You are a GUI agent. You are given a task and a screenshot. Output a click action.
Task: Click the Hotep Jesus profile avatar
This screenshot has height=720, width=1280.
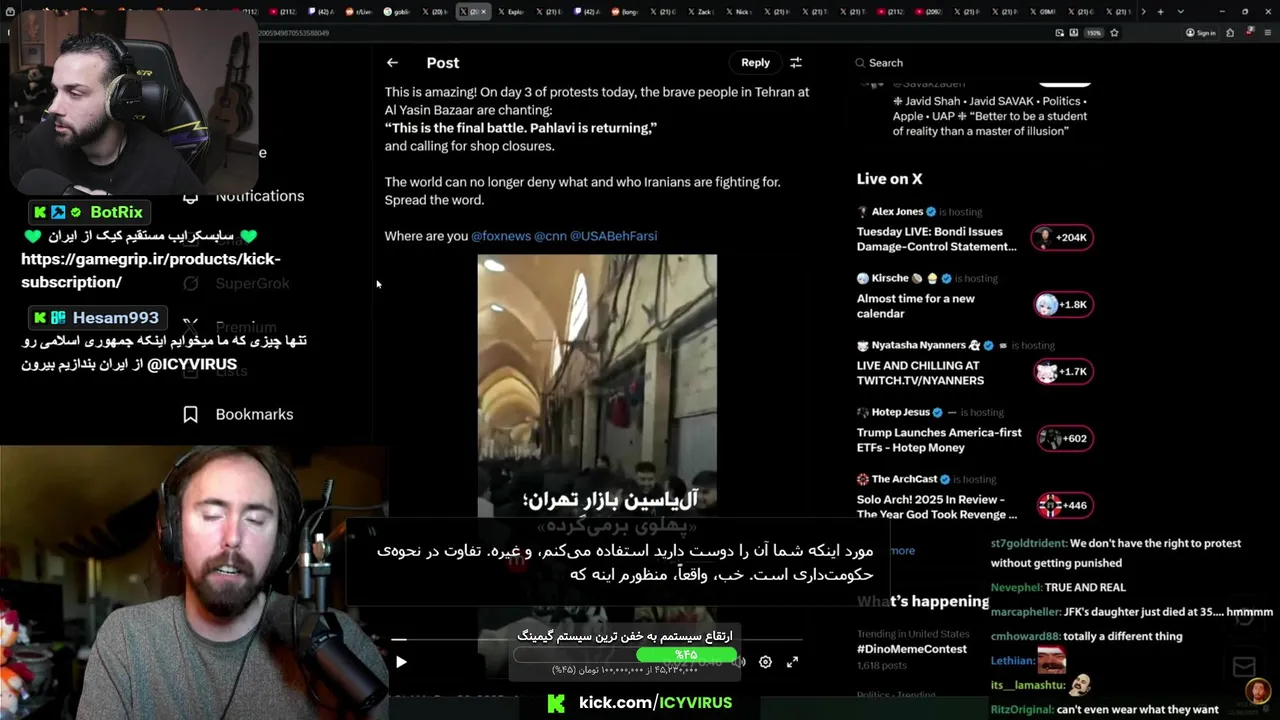coord(862,412)
